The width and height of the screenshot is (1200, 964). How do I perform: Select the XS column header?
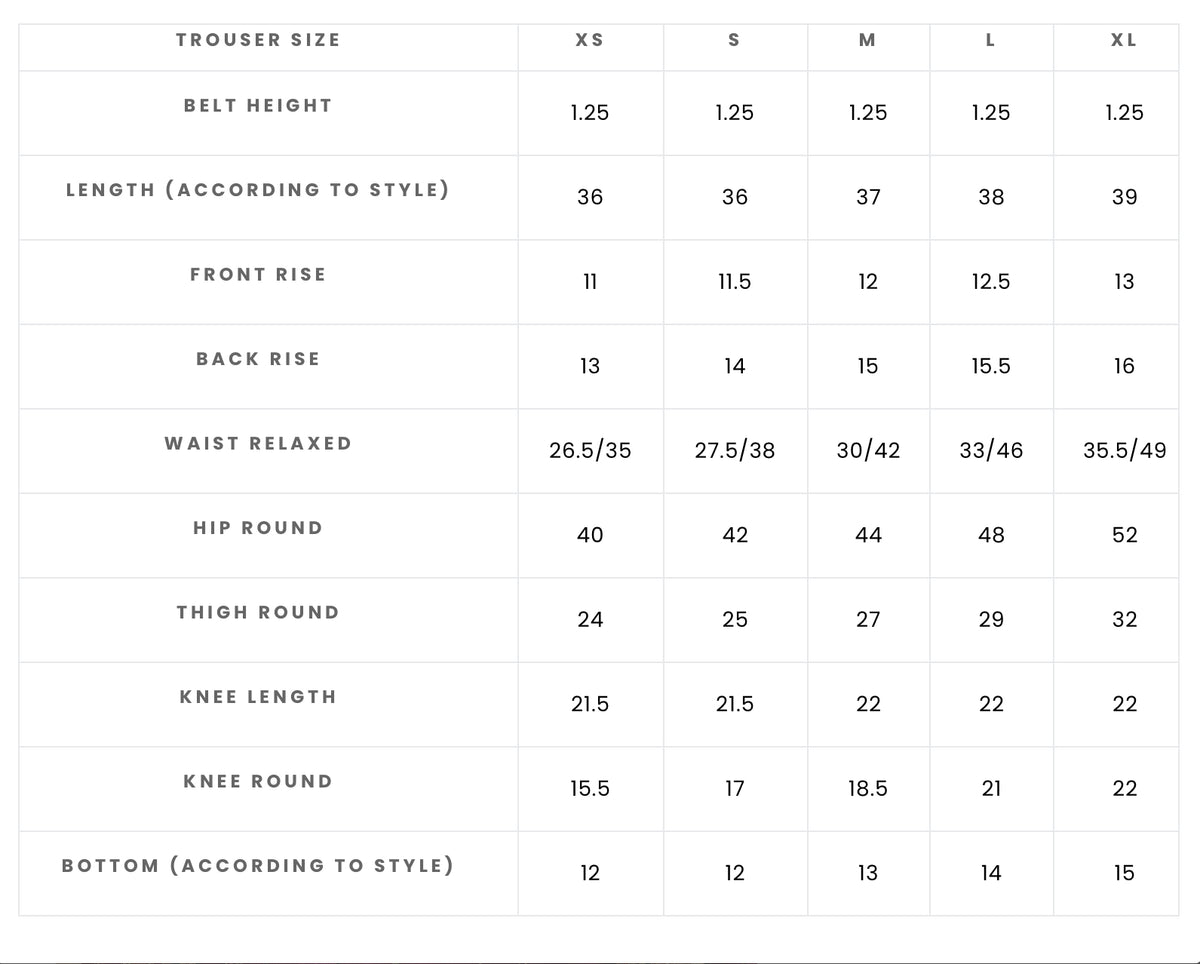590,40
